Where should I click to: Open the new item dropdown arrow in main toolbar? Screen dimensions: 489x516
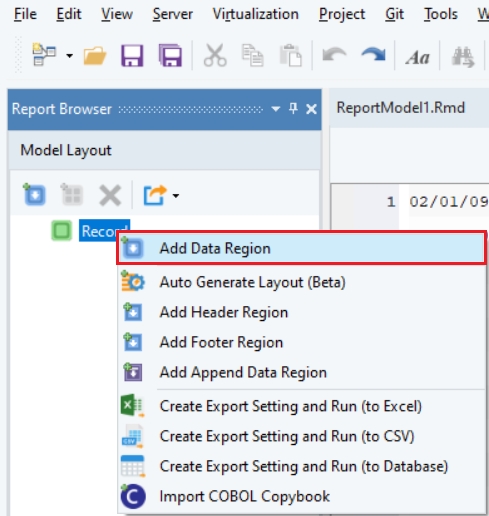click(x=69, y=56)
